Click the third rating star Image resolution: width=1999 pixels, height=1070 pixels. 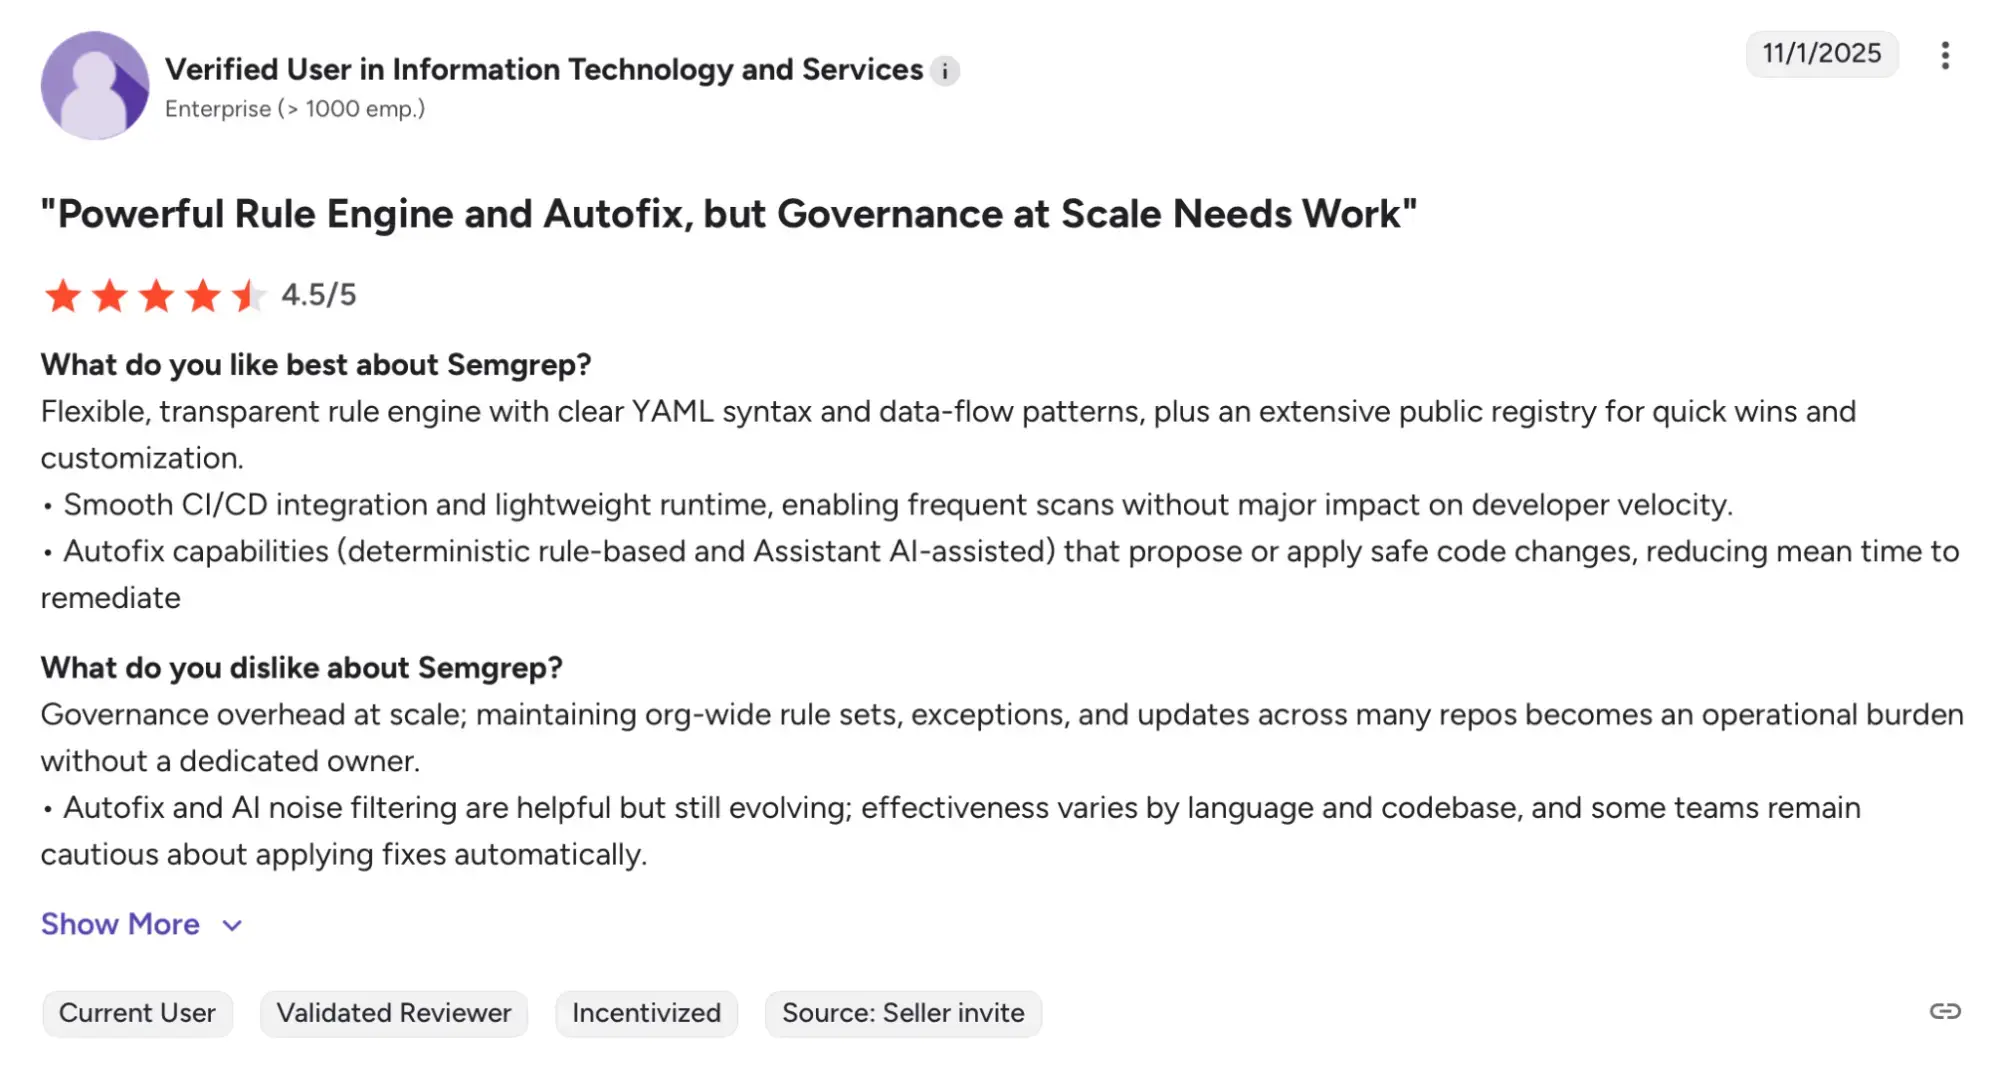(x=157, y=296)
